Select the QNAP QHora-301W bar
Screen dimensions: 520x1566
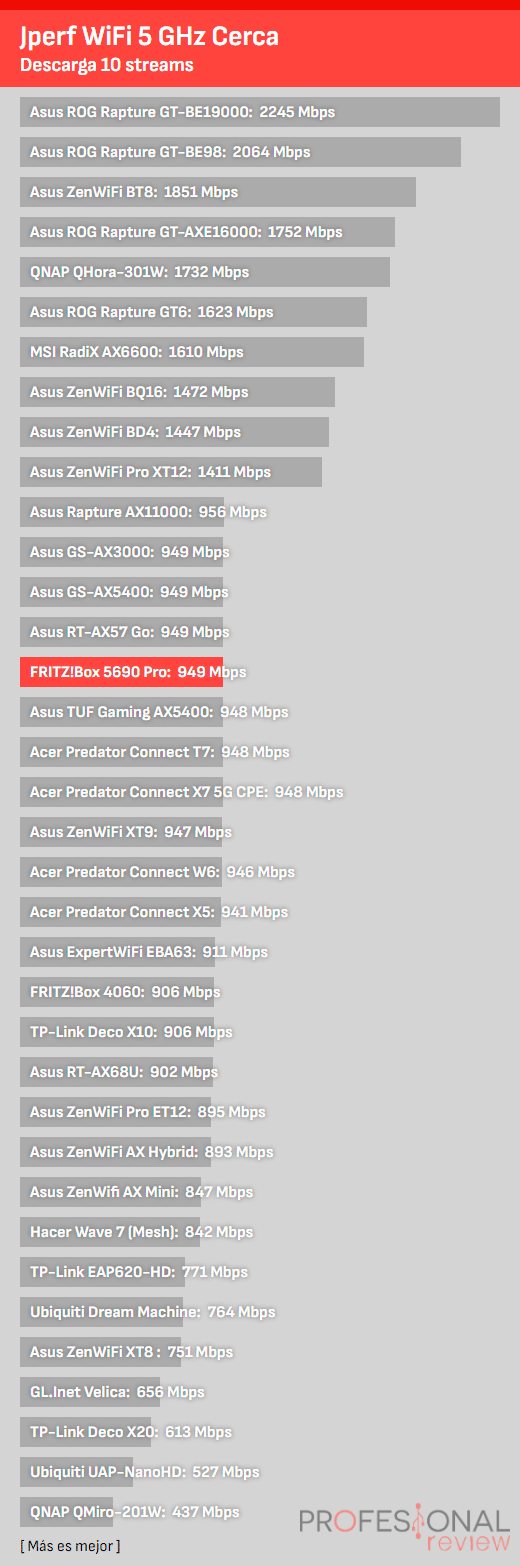click(x=205, y=272)
